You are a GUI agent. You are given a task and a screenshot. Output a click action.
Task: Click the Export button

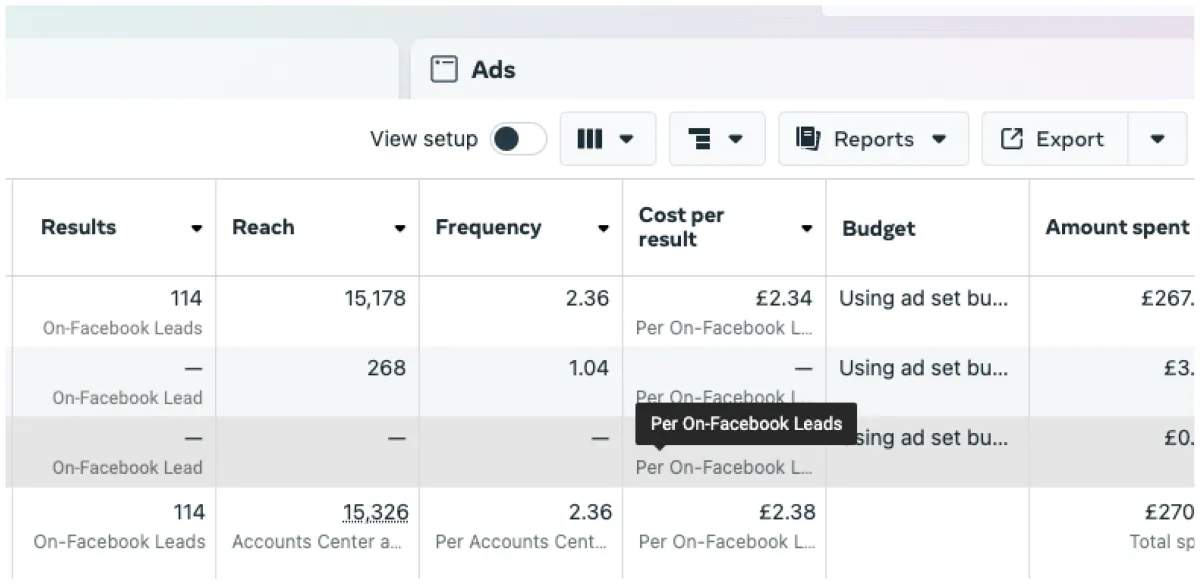coord(1054,139)
